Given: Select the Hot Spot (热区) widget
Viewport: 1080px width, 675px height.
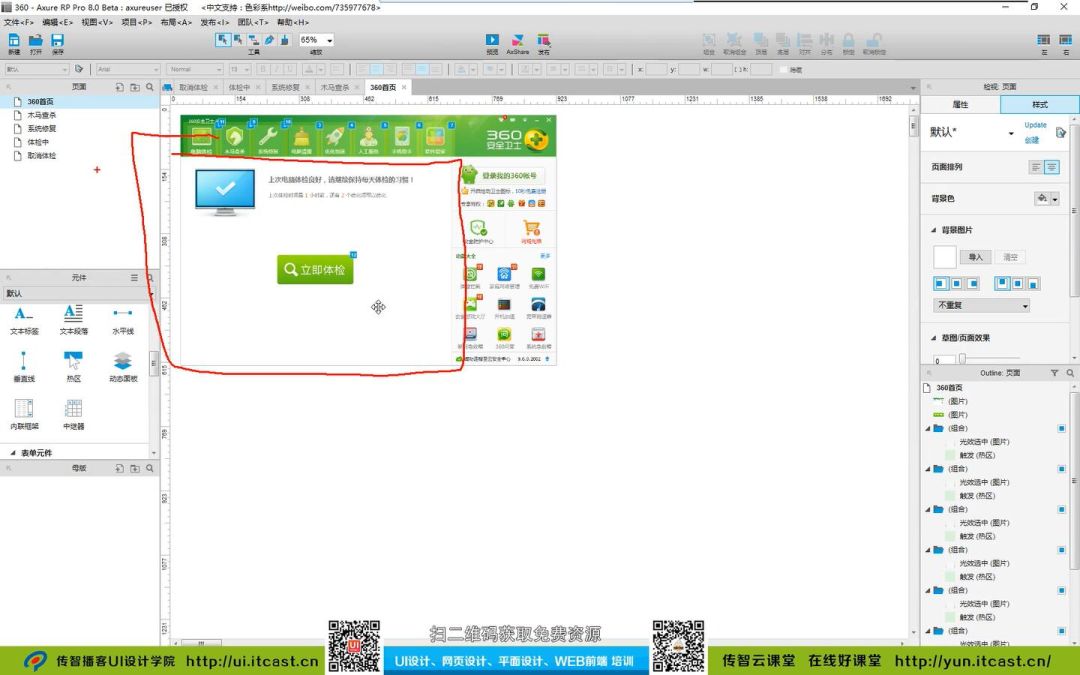Looking at the screenshot, I should 73,362.
